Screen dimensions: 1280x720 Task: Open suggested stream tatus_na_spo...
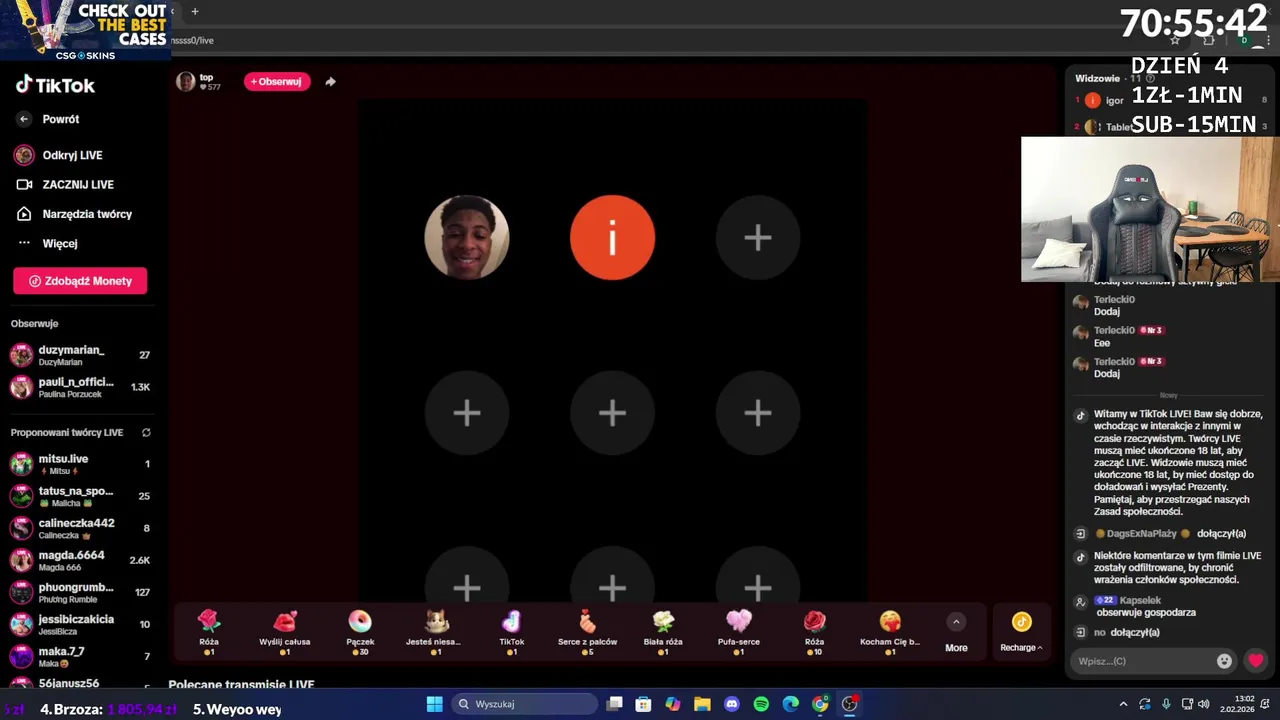(x=80, y=496)
